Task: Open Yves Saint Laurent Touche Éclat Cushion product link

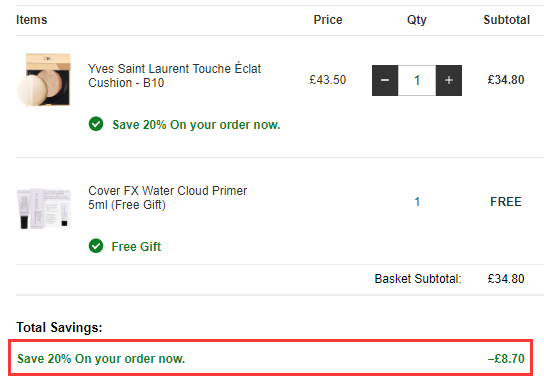Action: [175, 76]
